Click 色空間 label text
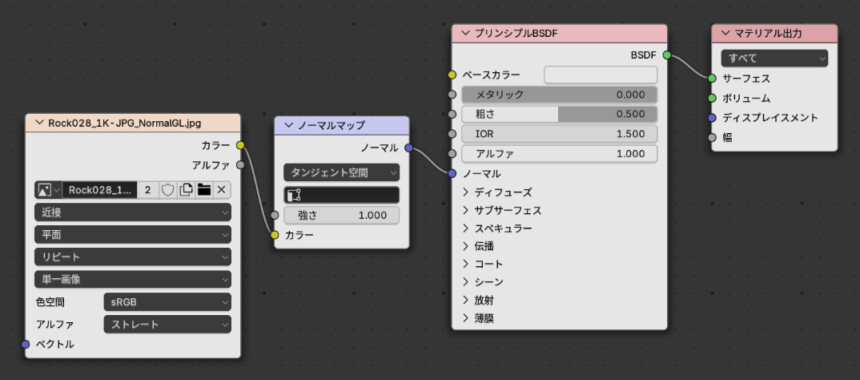The width and height of the screenshot is (860, 380). [x=50, y=302]
